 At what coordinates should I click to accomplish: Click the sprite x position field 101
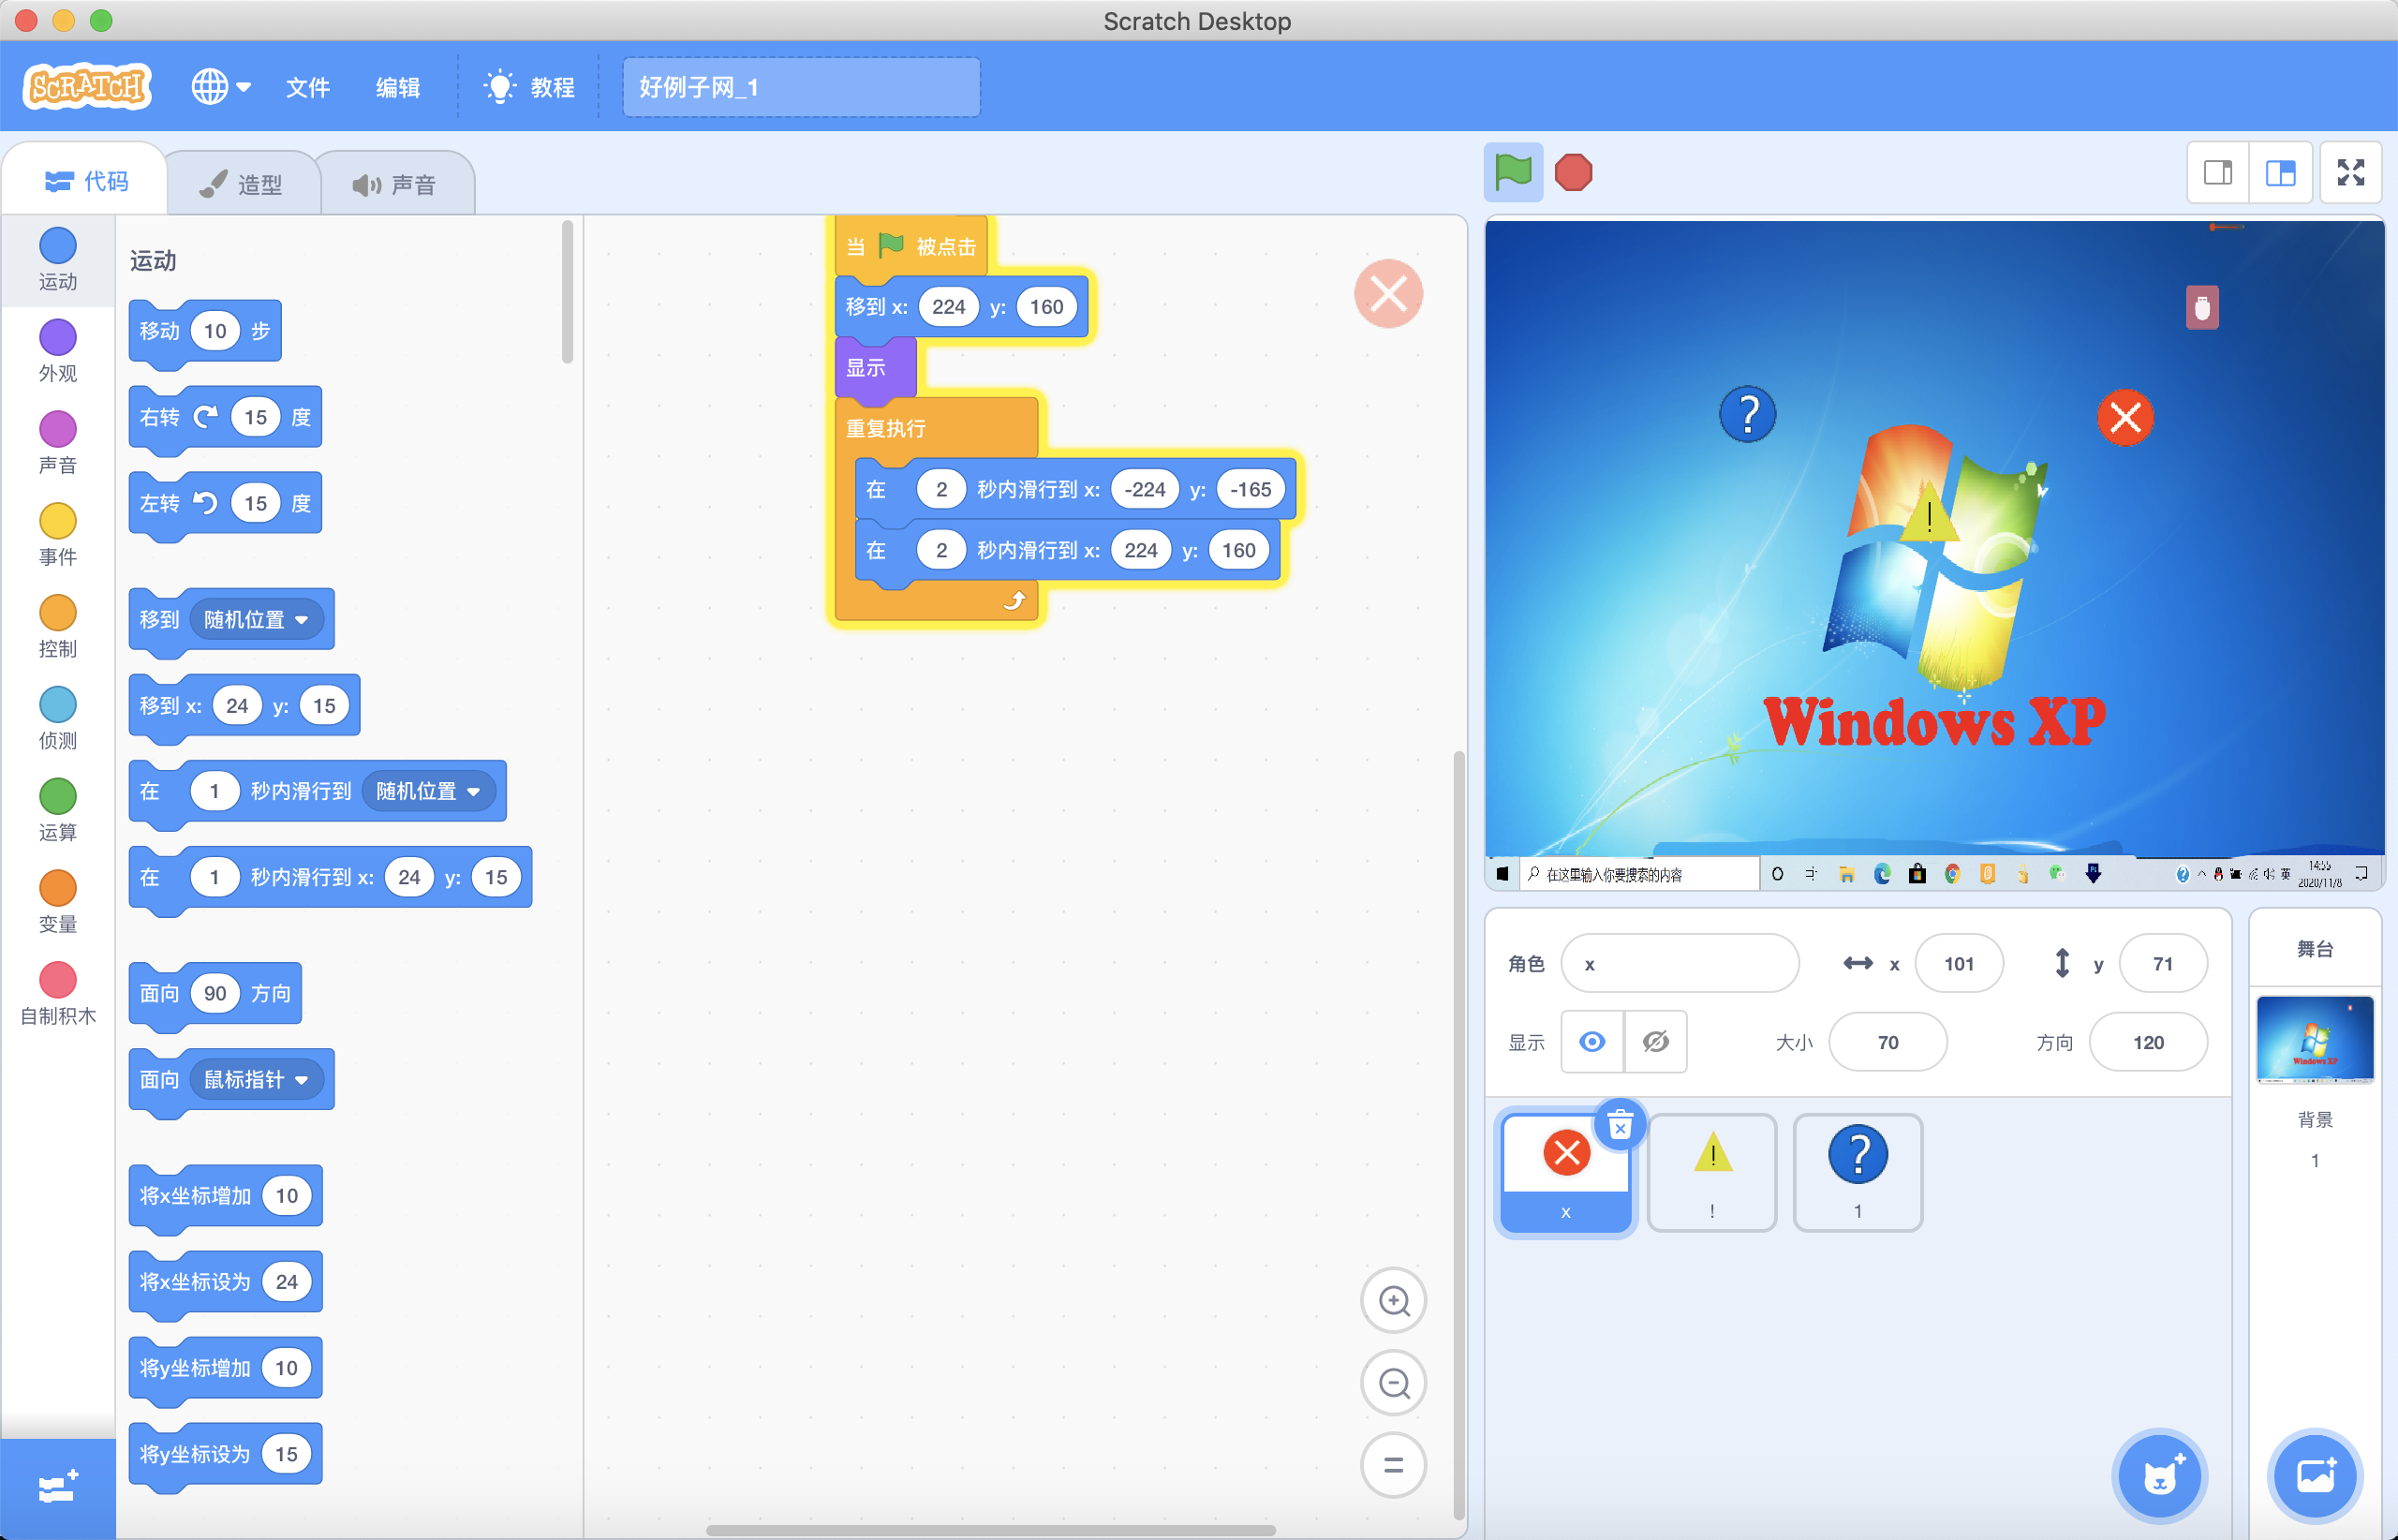tap(1959, 964)
